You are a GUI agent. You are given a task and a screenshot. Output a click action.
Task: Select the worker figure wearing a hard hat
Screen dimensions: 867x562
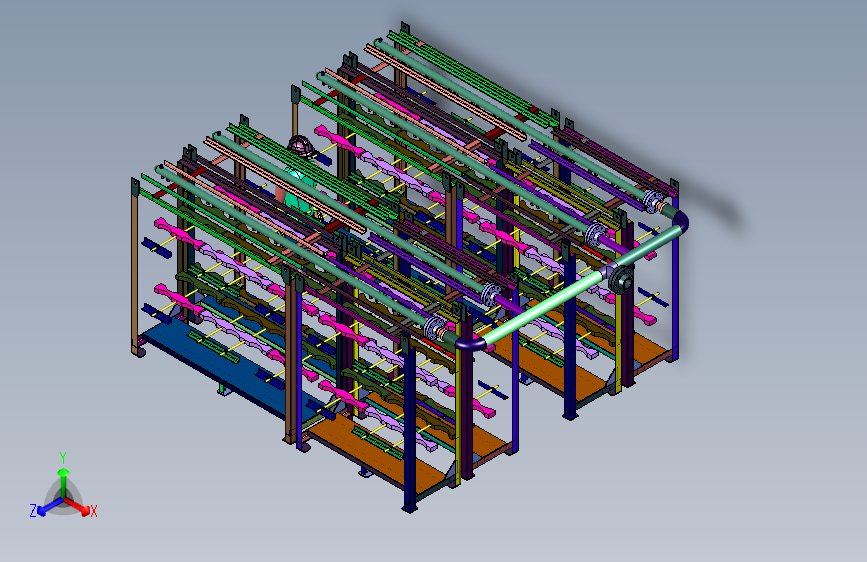pyautogui.click(x=301, y=180)
